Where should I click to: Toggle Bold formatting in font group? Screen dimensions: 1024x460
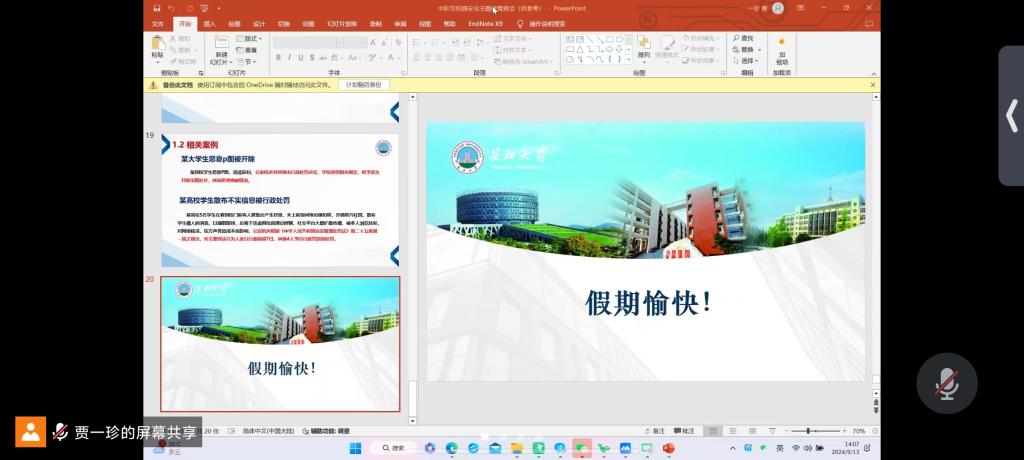[278, 58]
